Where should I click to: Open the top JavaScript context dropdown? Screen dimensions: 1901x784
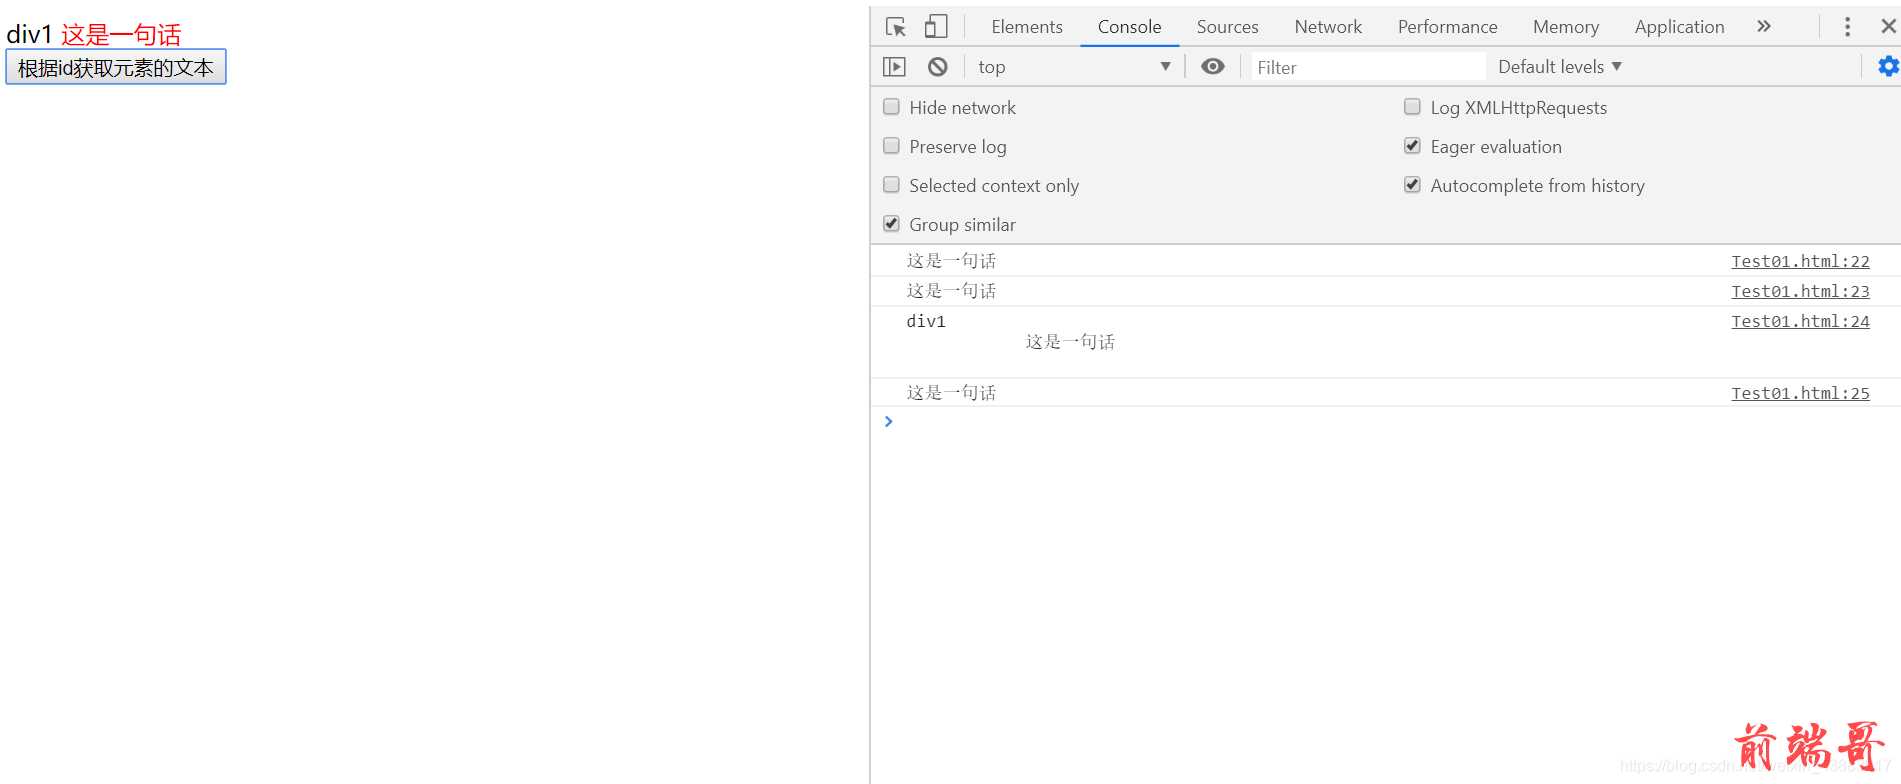point(1074,67)
